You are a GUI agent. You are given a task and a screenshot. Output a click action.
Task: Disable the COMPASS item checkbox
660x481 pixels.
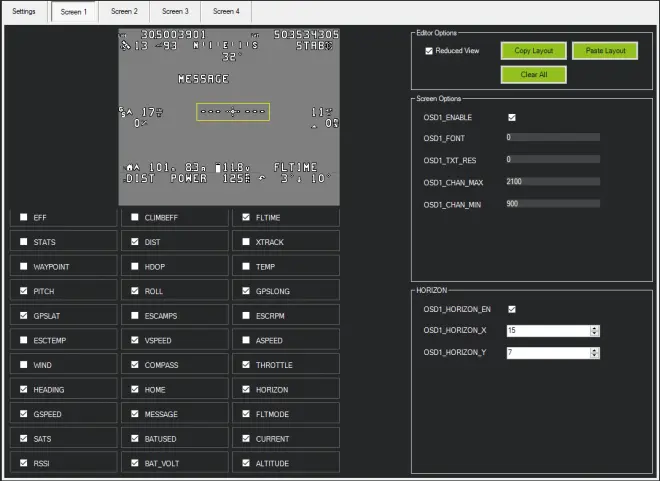[135, 364]
